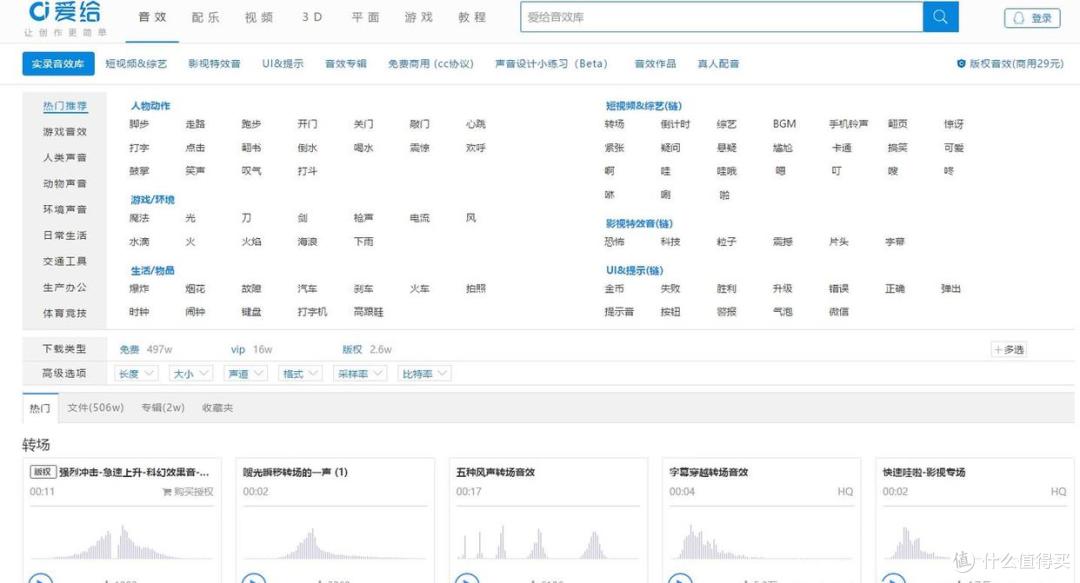Click the 爱给音效库 search input field
This screenshot has width=1080, height=583.
point(721,17)
